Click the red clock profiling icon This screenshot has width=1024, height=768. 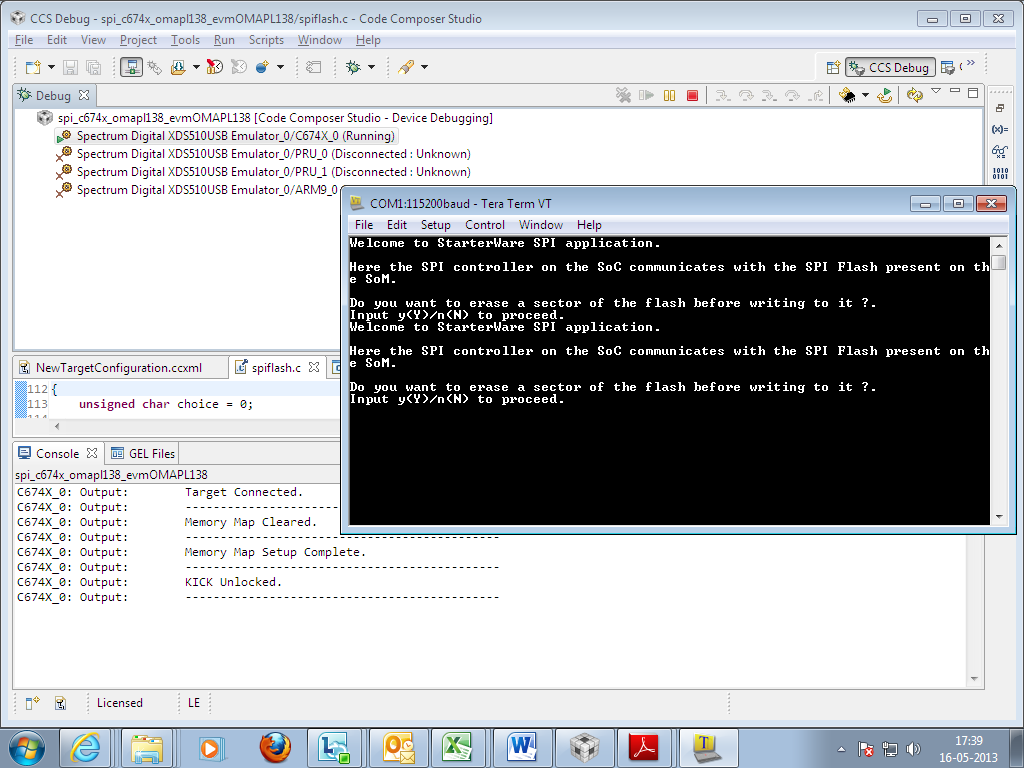[x=215, y=67]
